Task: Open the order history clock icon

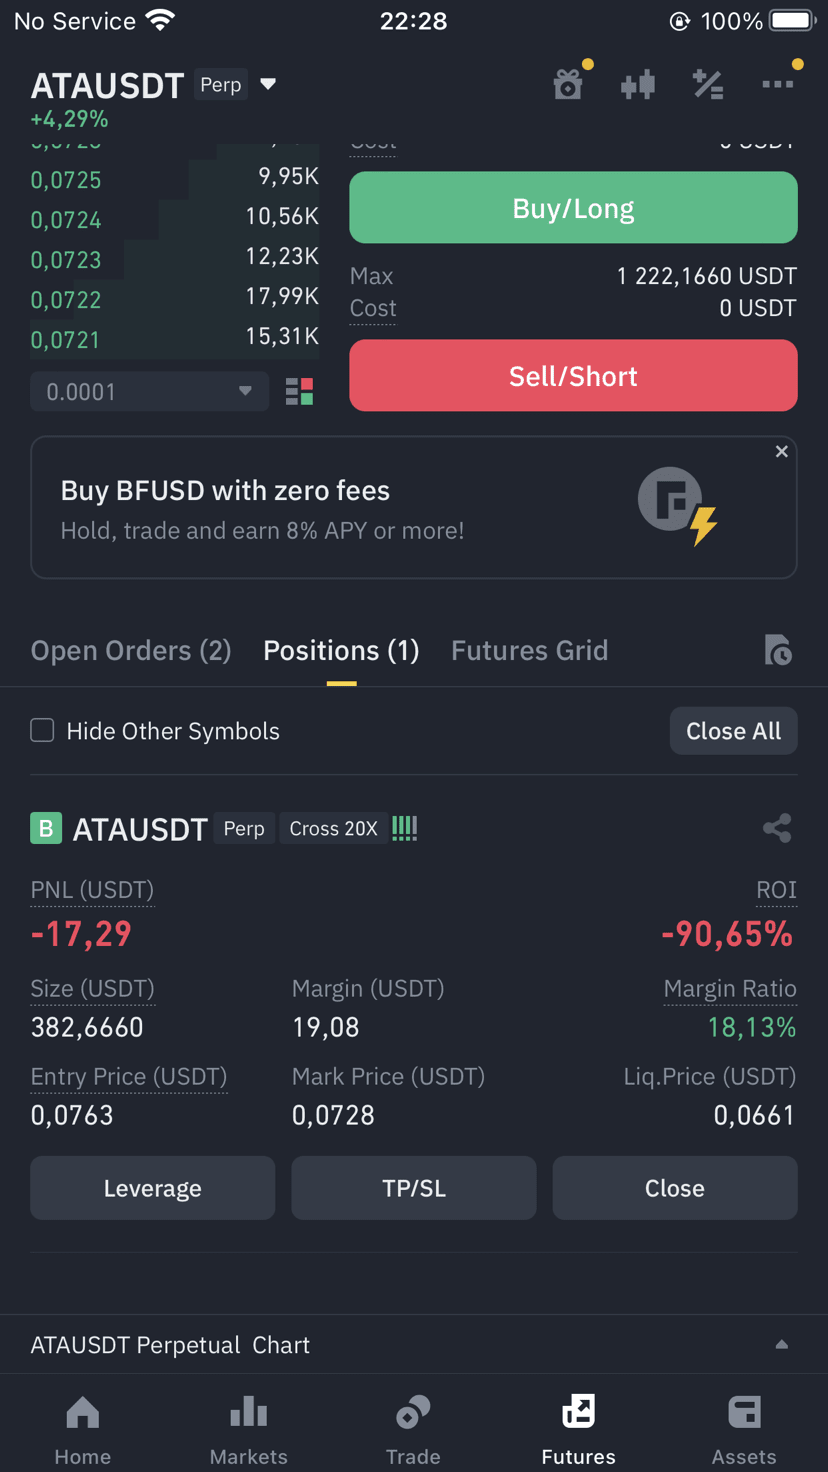Action: tap(778, 650)
